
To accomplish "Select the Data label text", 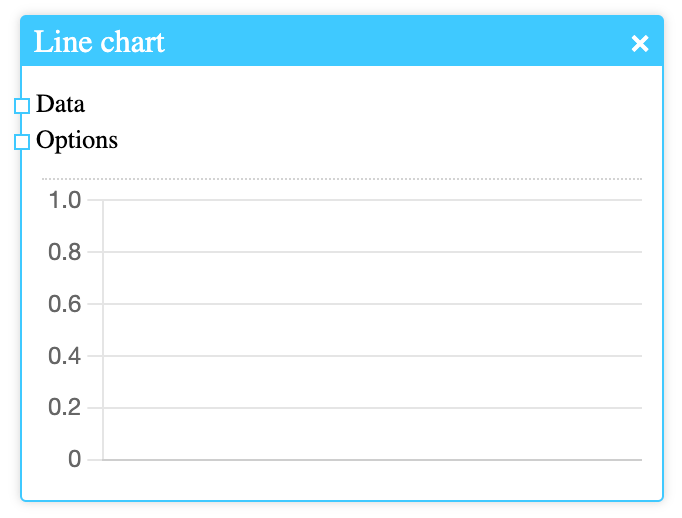I will coord(60,104).
